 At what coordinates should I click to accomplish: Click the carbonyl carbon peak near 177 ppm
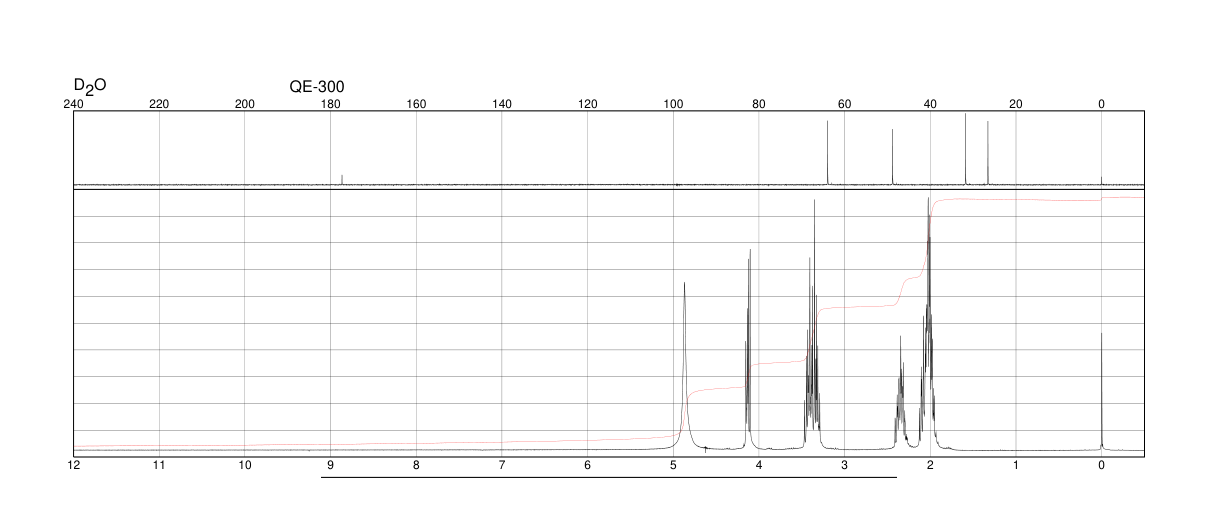point(342,179)
